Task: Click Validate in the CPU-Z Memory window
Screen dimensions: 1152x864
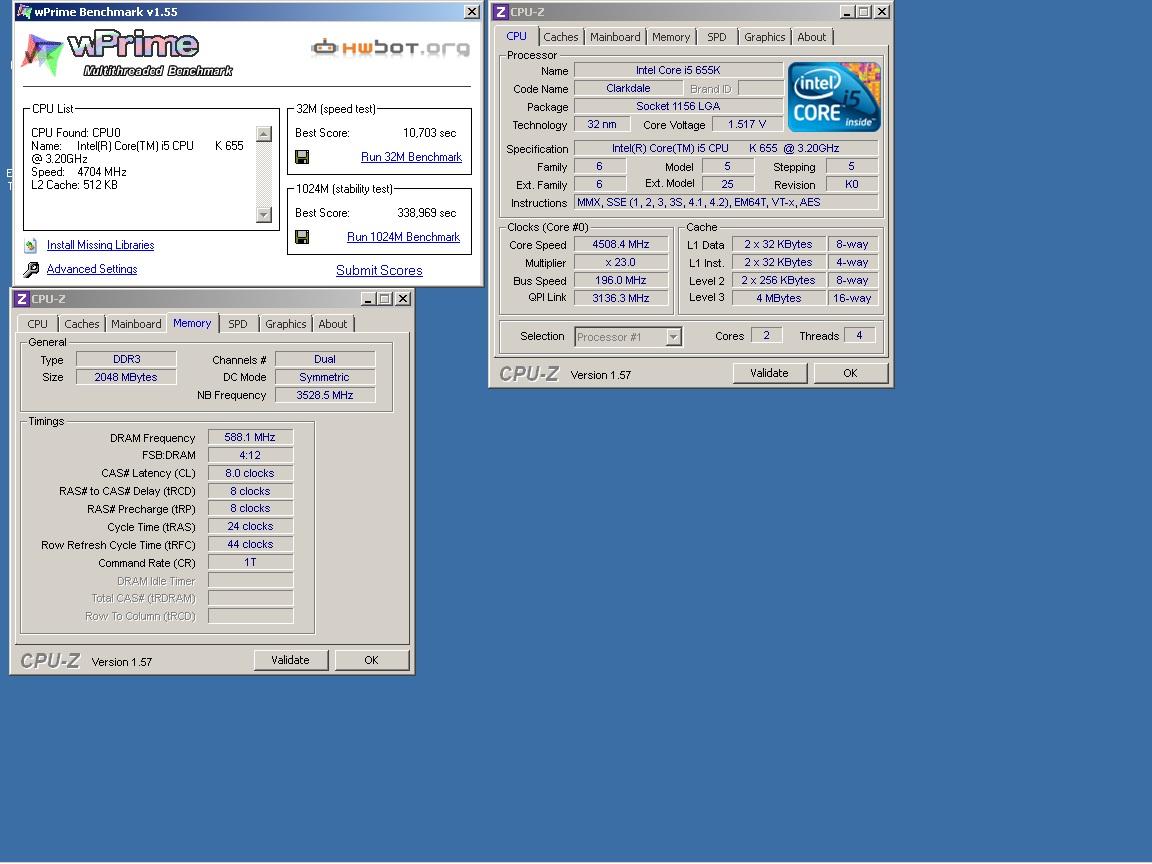Action: [x=290, y=660]
